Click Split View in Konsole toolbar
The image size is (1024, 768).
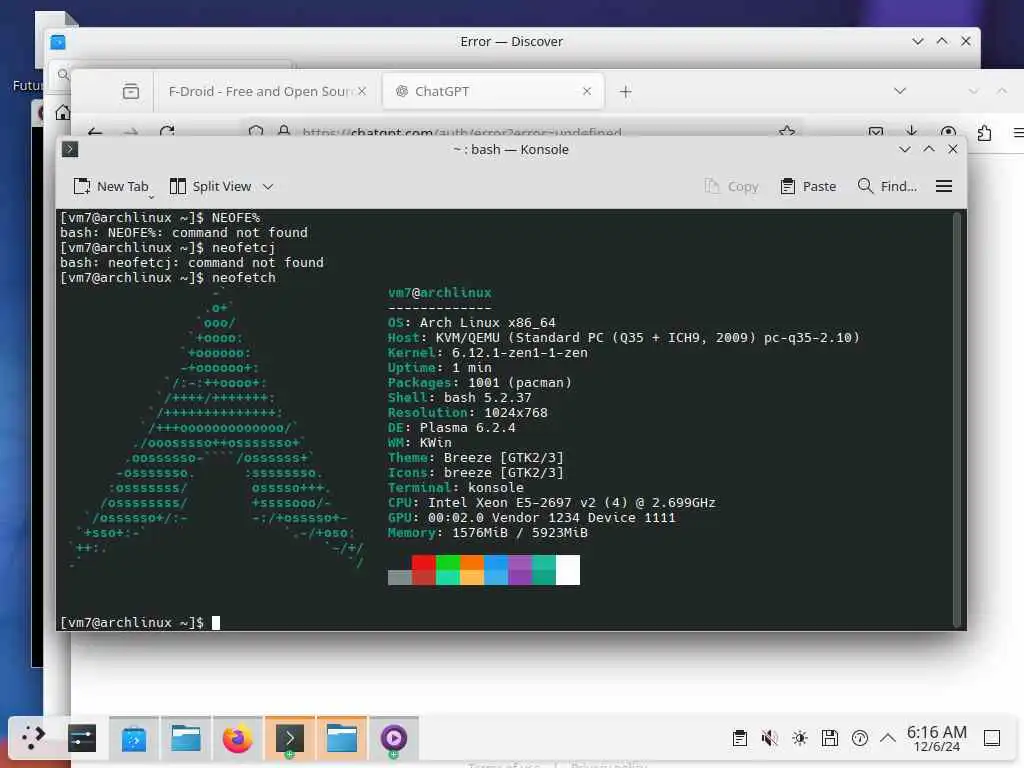click(210, 187)
